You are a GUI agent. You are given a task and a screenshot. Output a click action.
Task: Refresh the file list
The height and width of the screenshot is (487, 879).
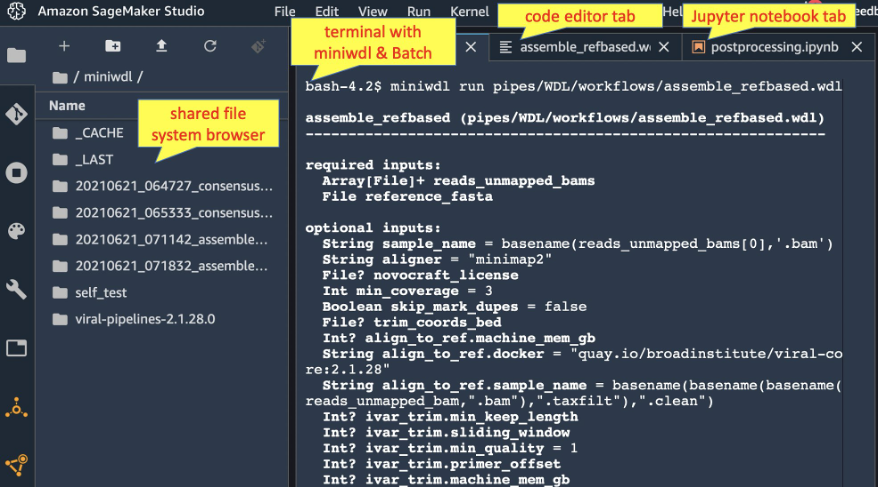click(210, 46)
